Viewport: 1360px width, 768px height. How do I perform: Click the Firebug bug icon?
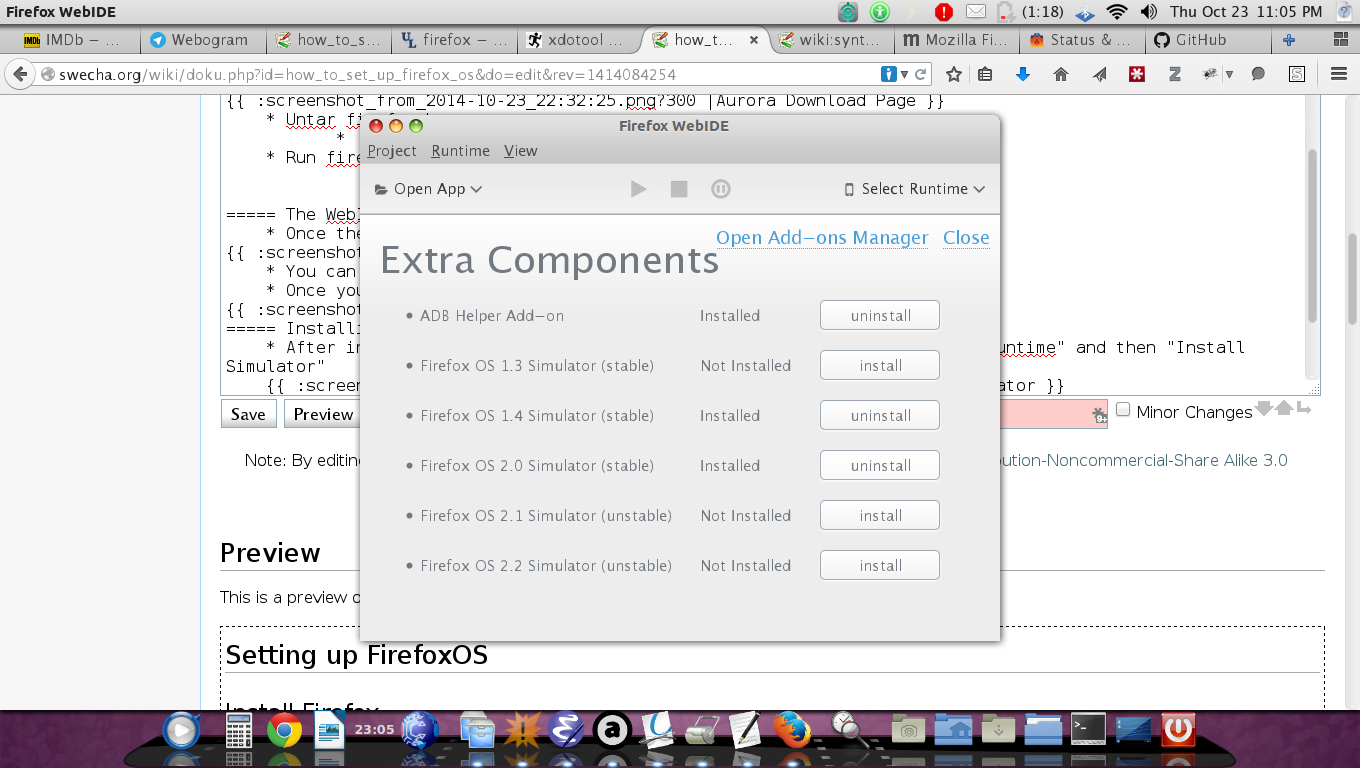click(1210, 74)
